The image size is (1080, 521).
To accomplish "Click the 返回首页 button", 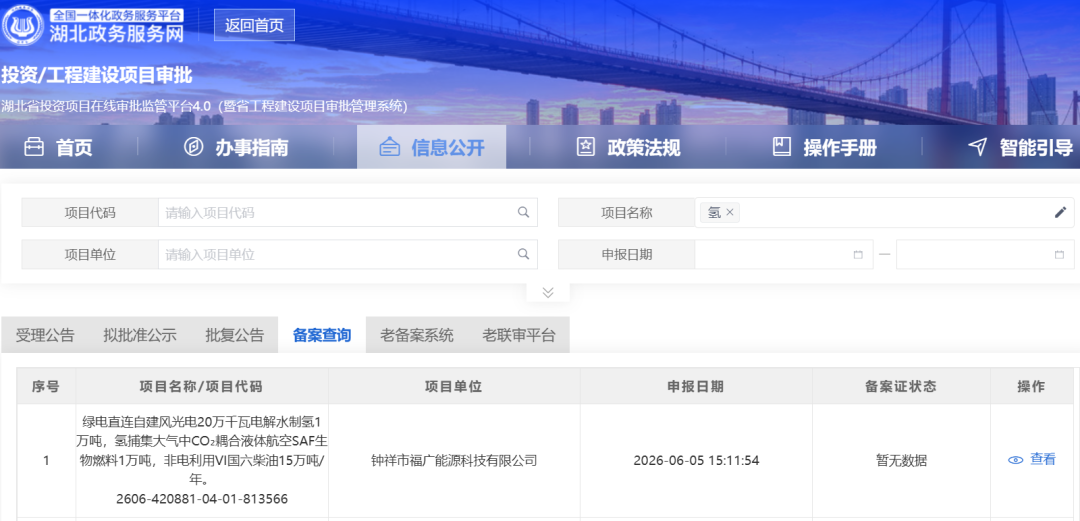I will 254,25.
